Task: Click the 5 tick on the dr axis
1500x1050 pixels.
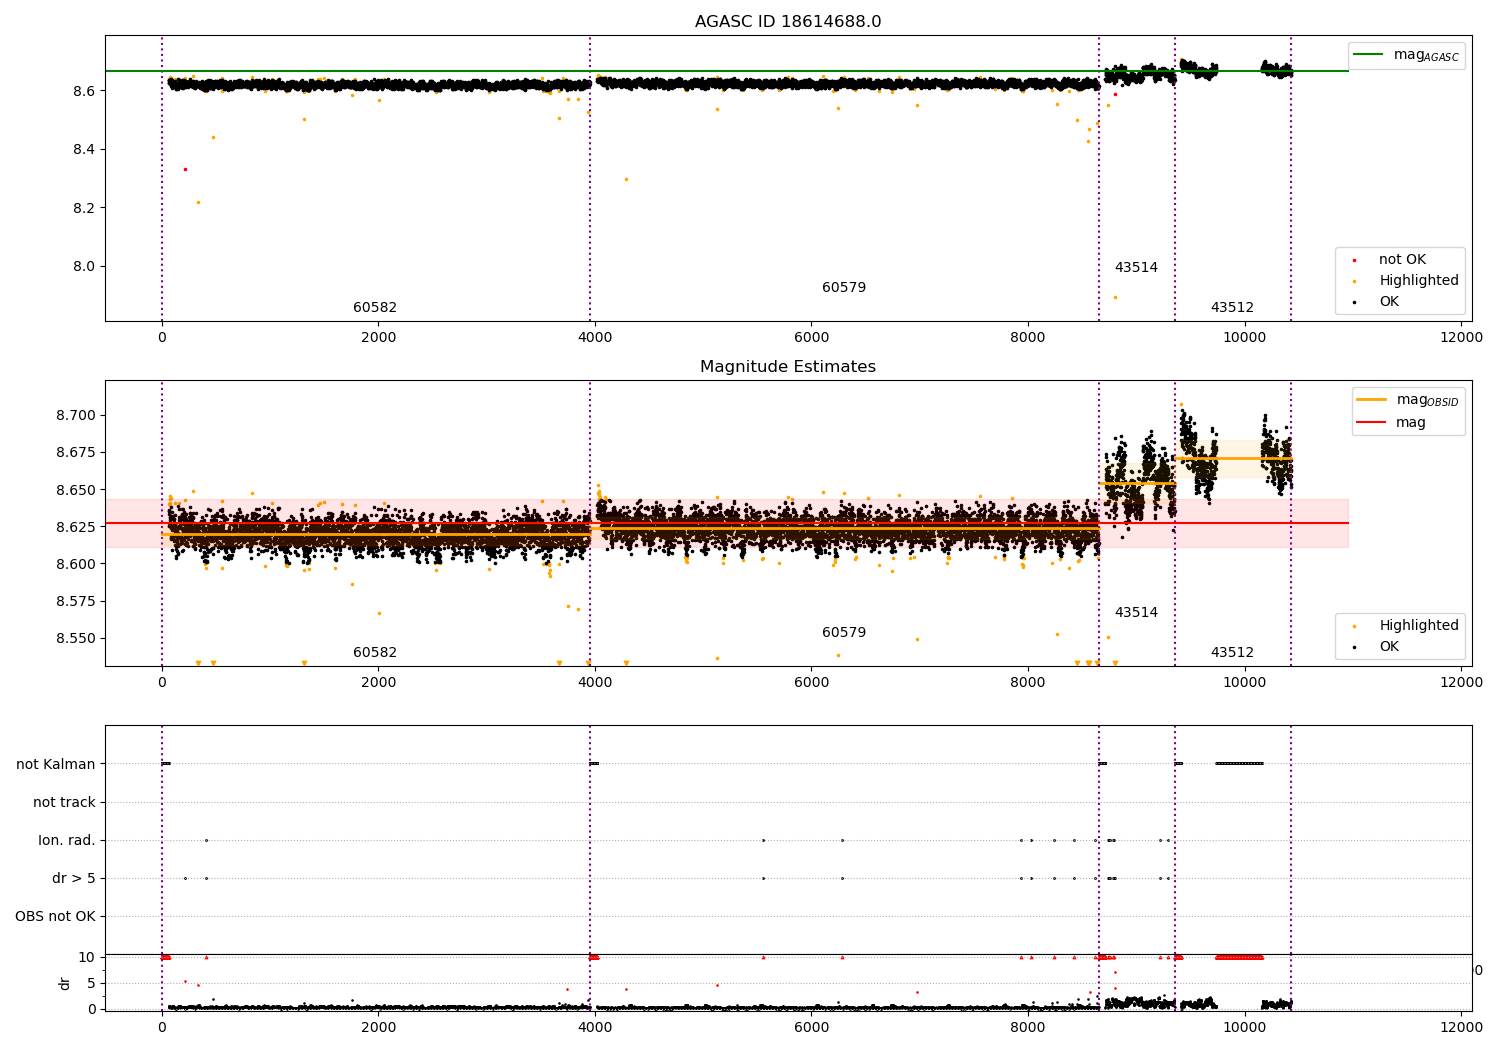Action: click(x=92, y=984)
